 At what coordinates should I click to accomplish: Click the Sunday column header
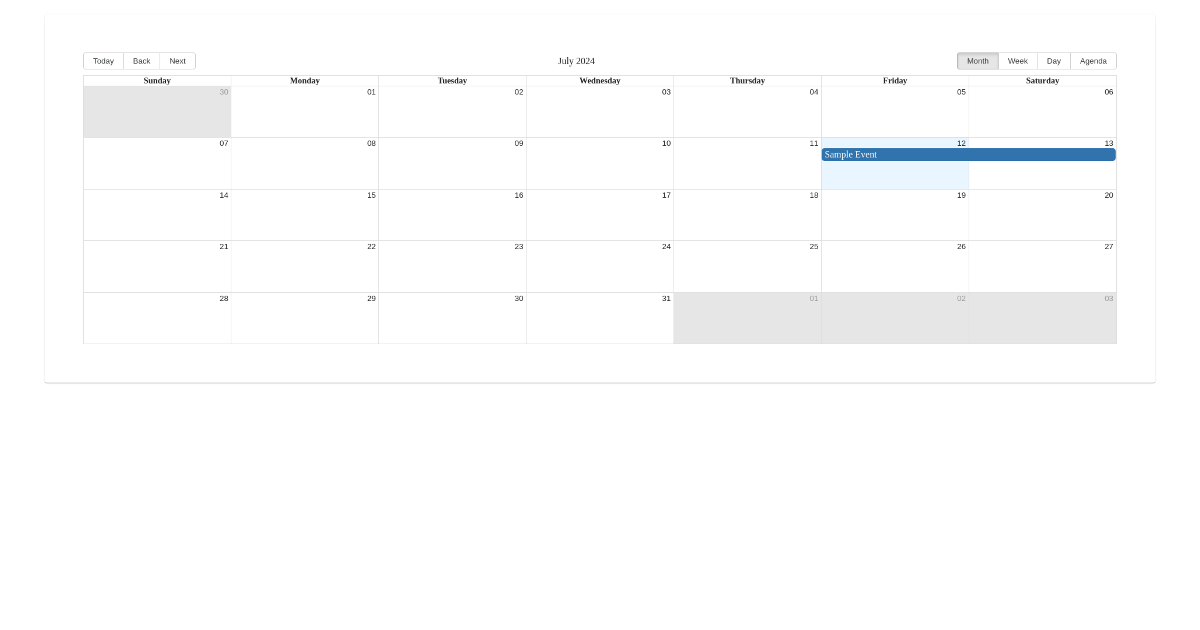tap(156, 80)
